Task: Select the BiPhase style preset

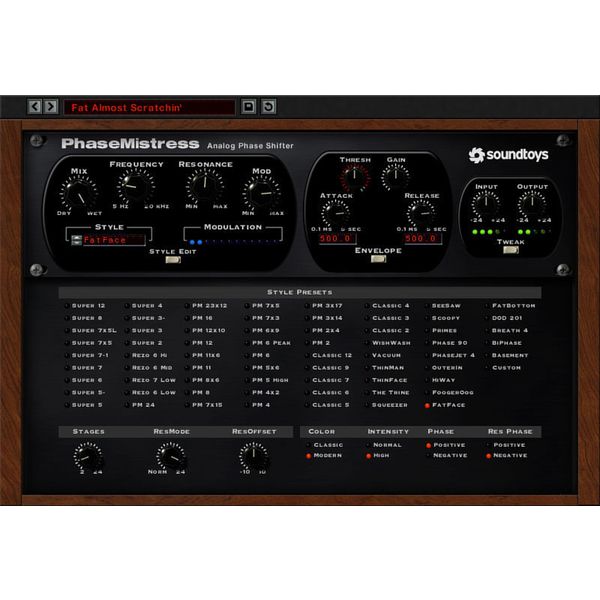Action: click(x=503, y=343)
